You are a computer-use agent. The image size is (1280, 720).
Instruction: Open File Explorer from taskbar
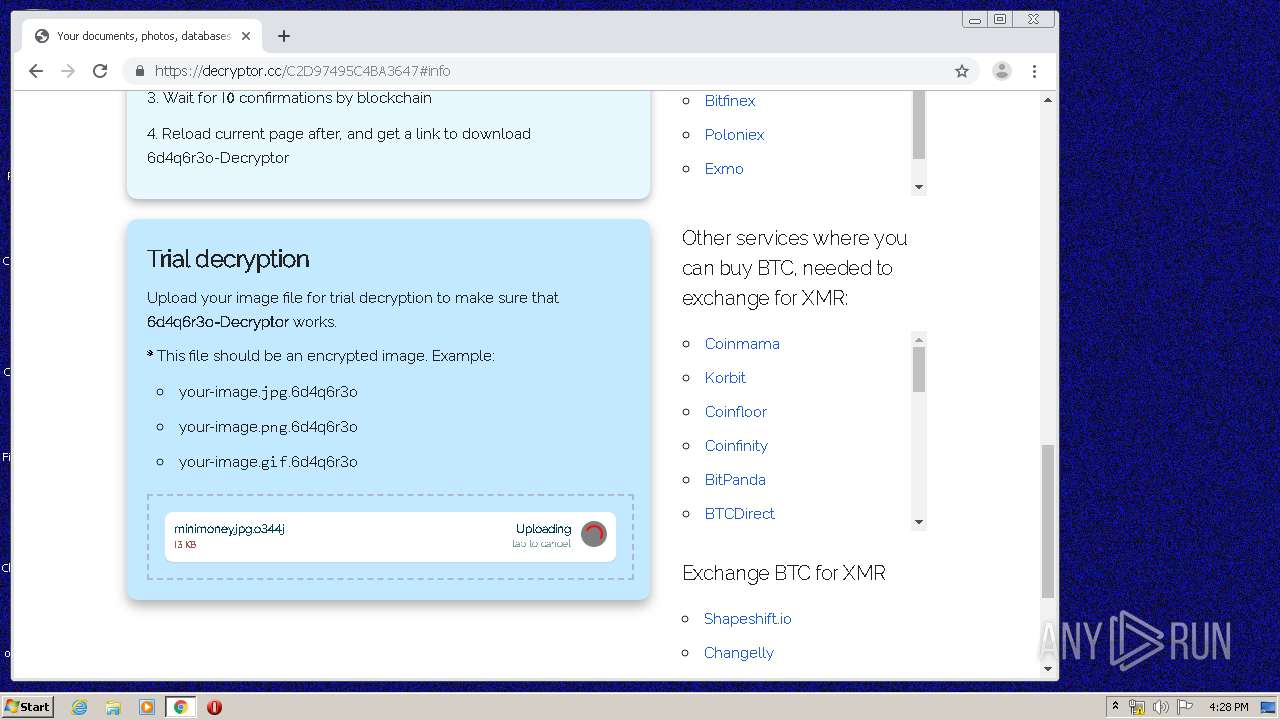[x=113, y=707]
